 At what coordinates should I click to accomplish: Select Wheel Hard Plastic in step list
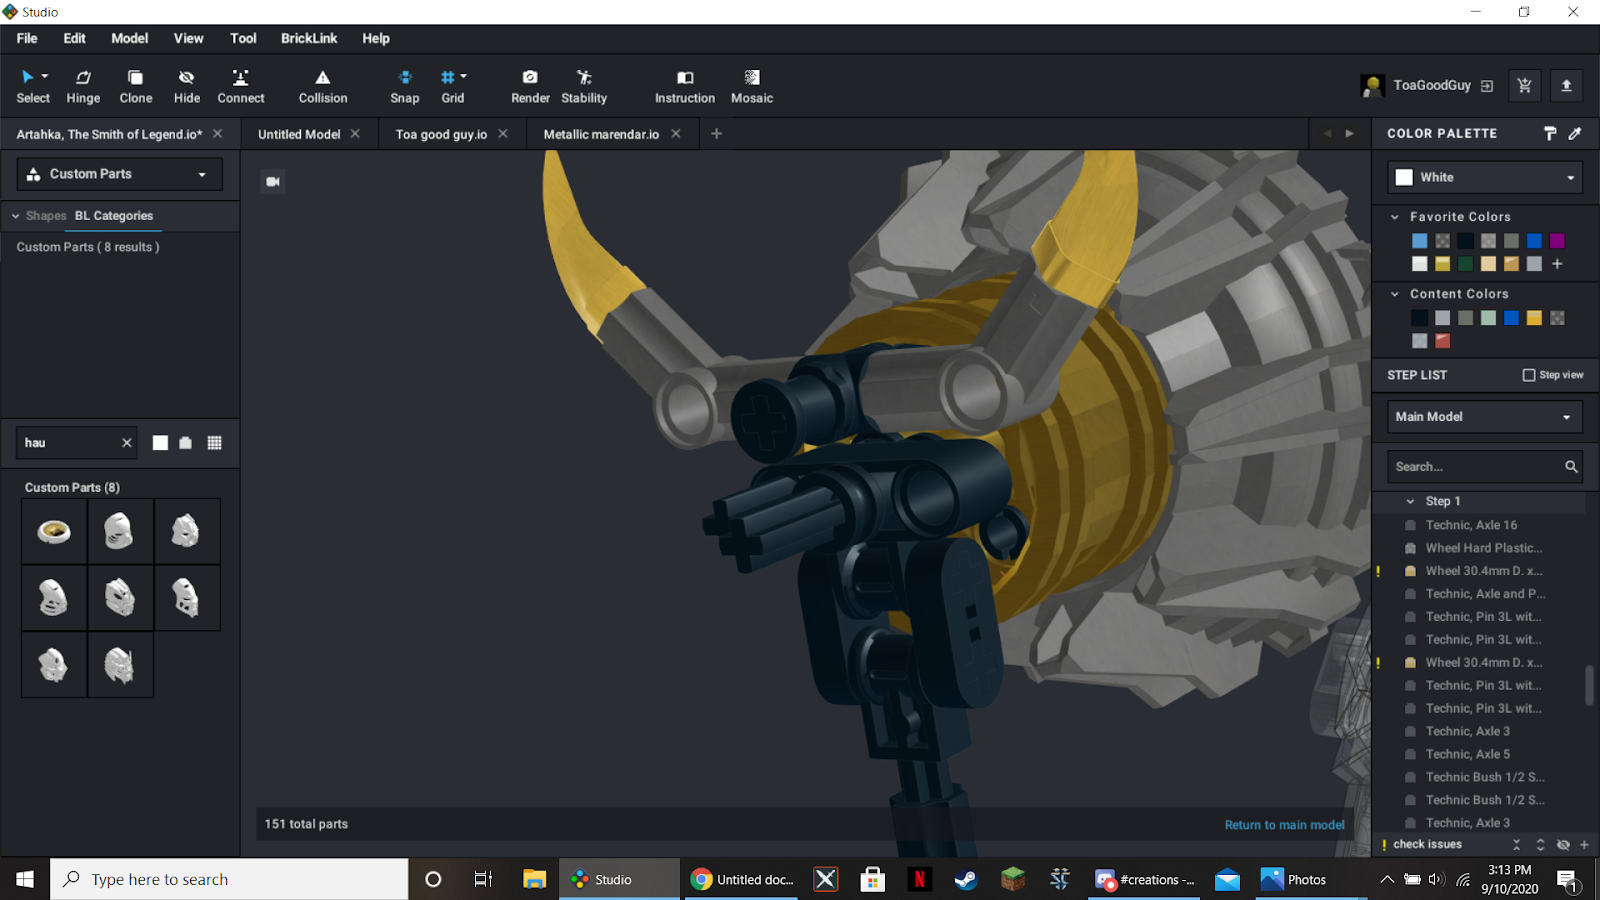tap(1484, 548)
